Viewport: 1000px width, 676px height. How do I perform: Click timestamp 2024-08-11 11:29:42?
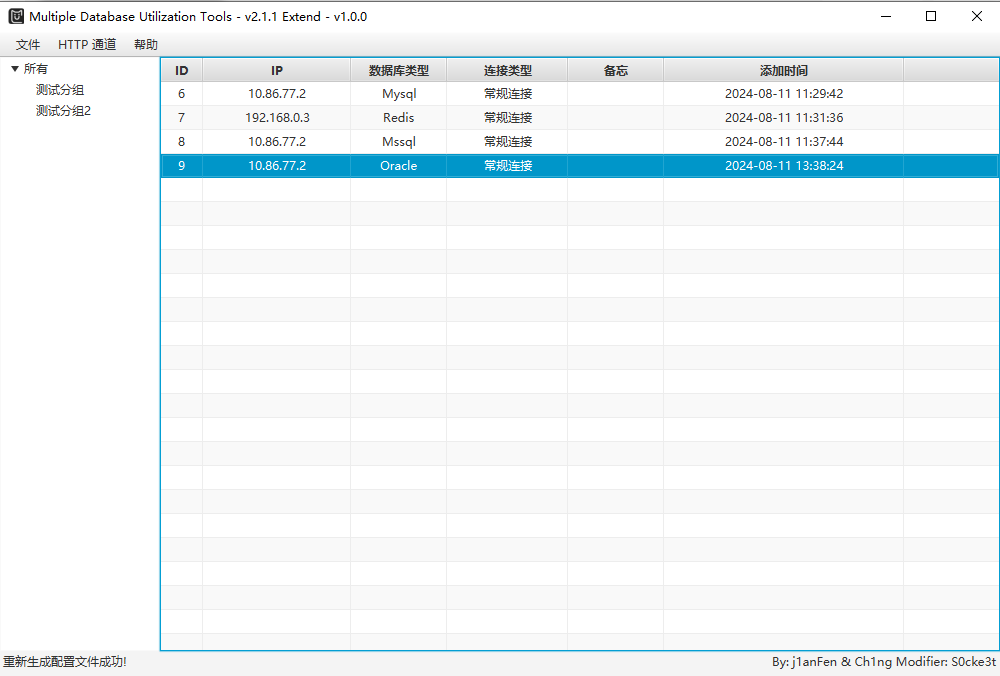pos(784,94)
